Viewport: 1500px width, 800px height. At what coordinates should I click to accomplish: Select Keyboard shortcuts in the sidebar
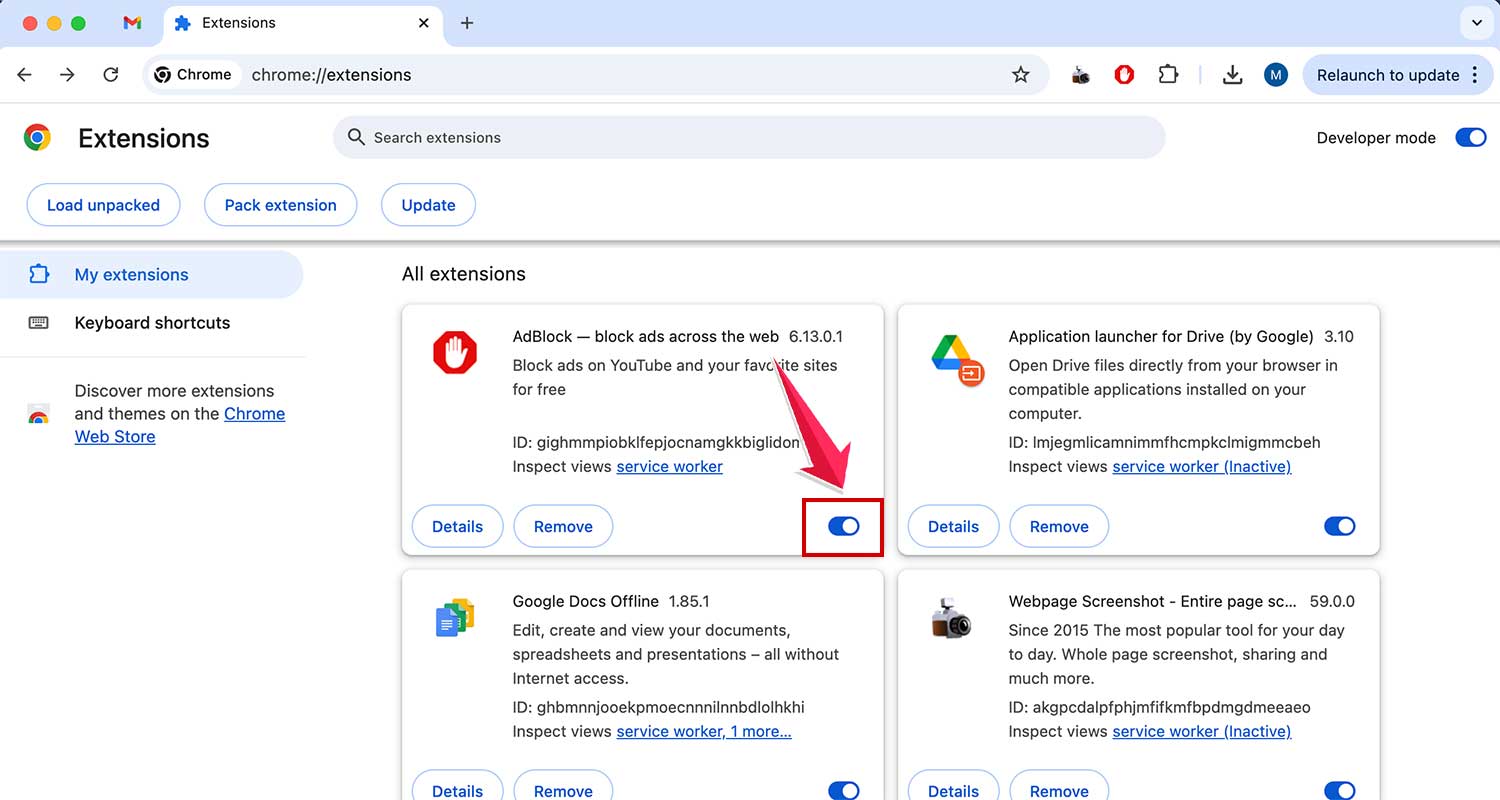pyautogui.click(x=152, y=322)
